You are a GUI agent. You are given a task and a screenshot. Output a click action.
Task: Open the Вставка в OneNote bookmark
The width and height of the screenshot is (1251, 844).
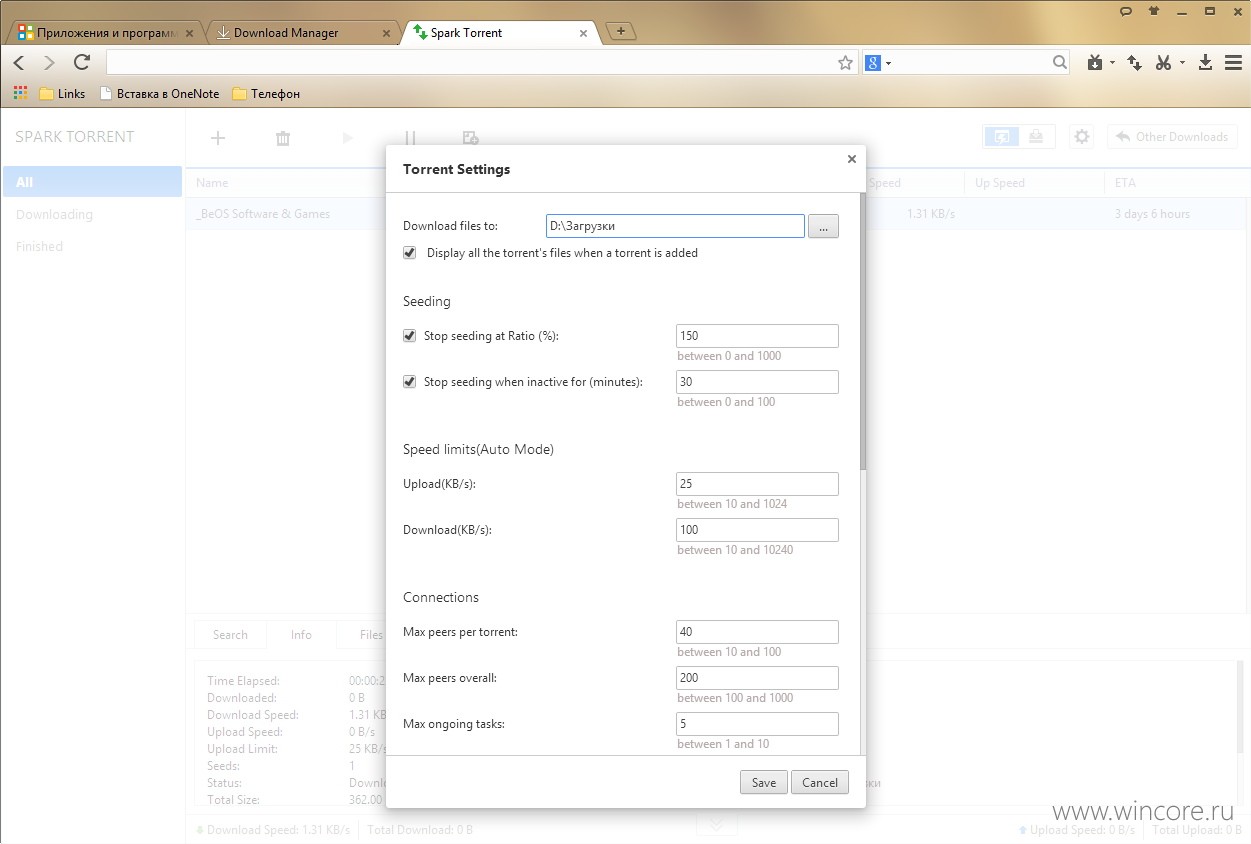159,93
